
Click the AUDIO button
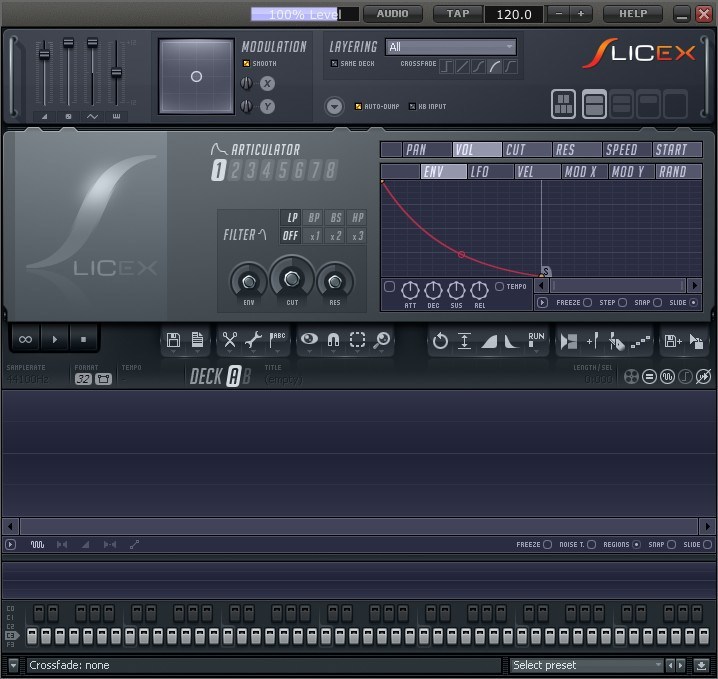click(x=392, y=14)
